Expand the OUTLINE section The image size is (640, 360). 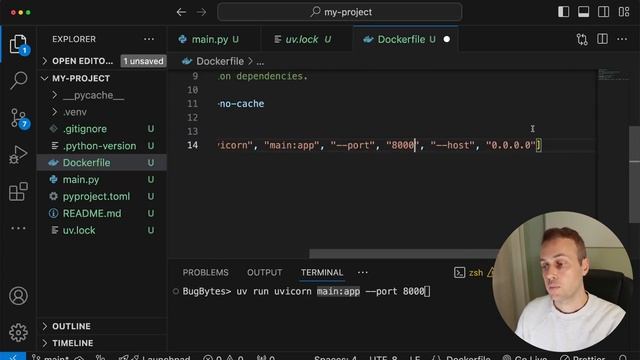tap(102, 326)
